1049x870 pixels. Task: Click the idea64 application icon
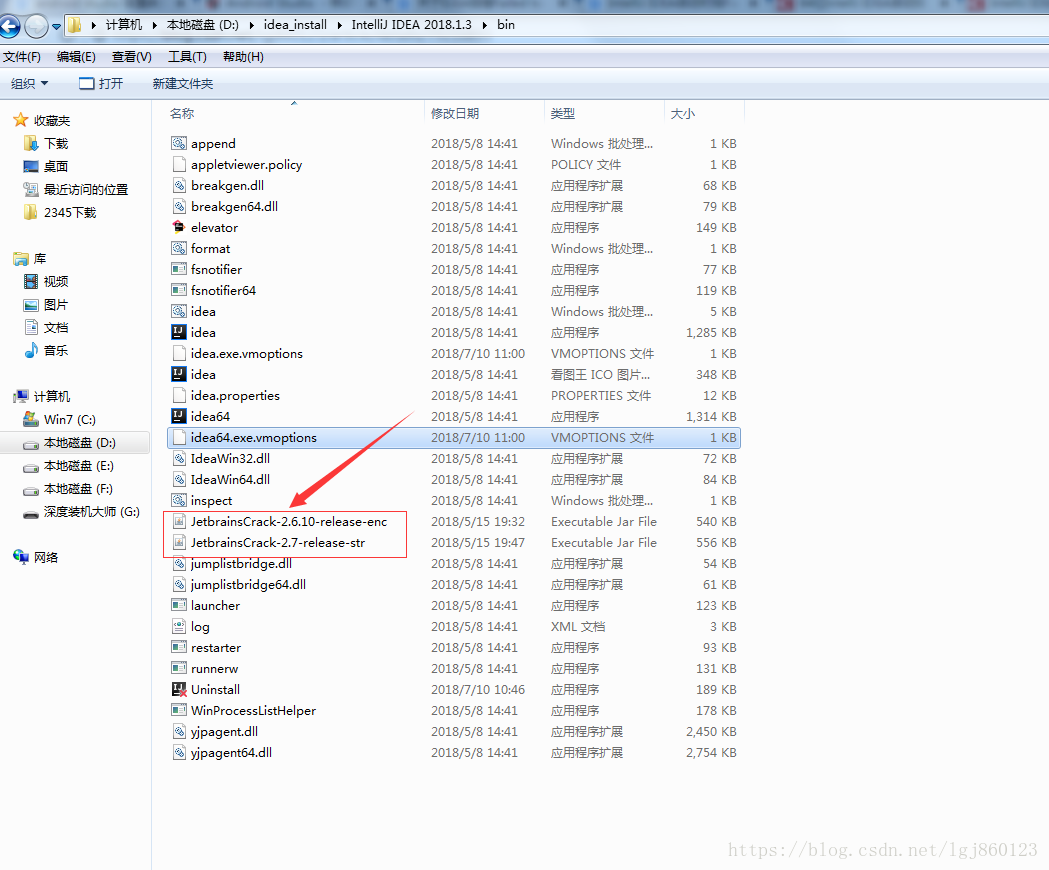pos(179,416)
